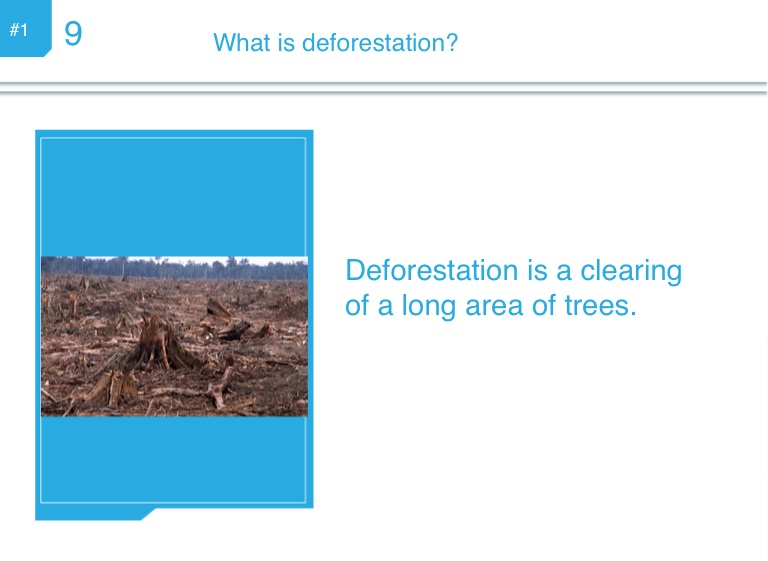
Task: Click the gray divider line under the header
Action: coord(384,90)
